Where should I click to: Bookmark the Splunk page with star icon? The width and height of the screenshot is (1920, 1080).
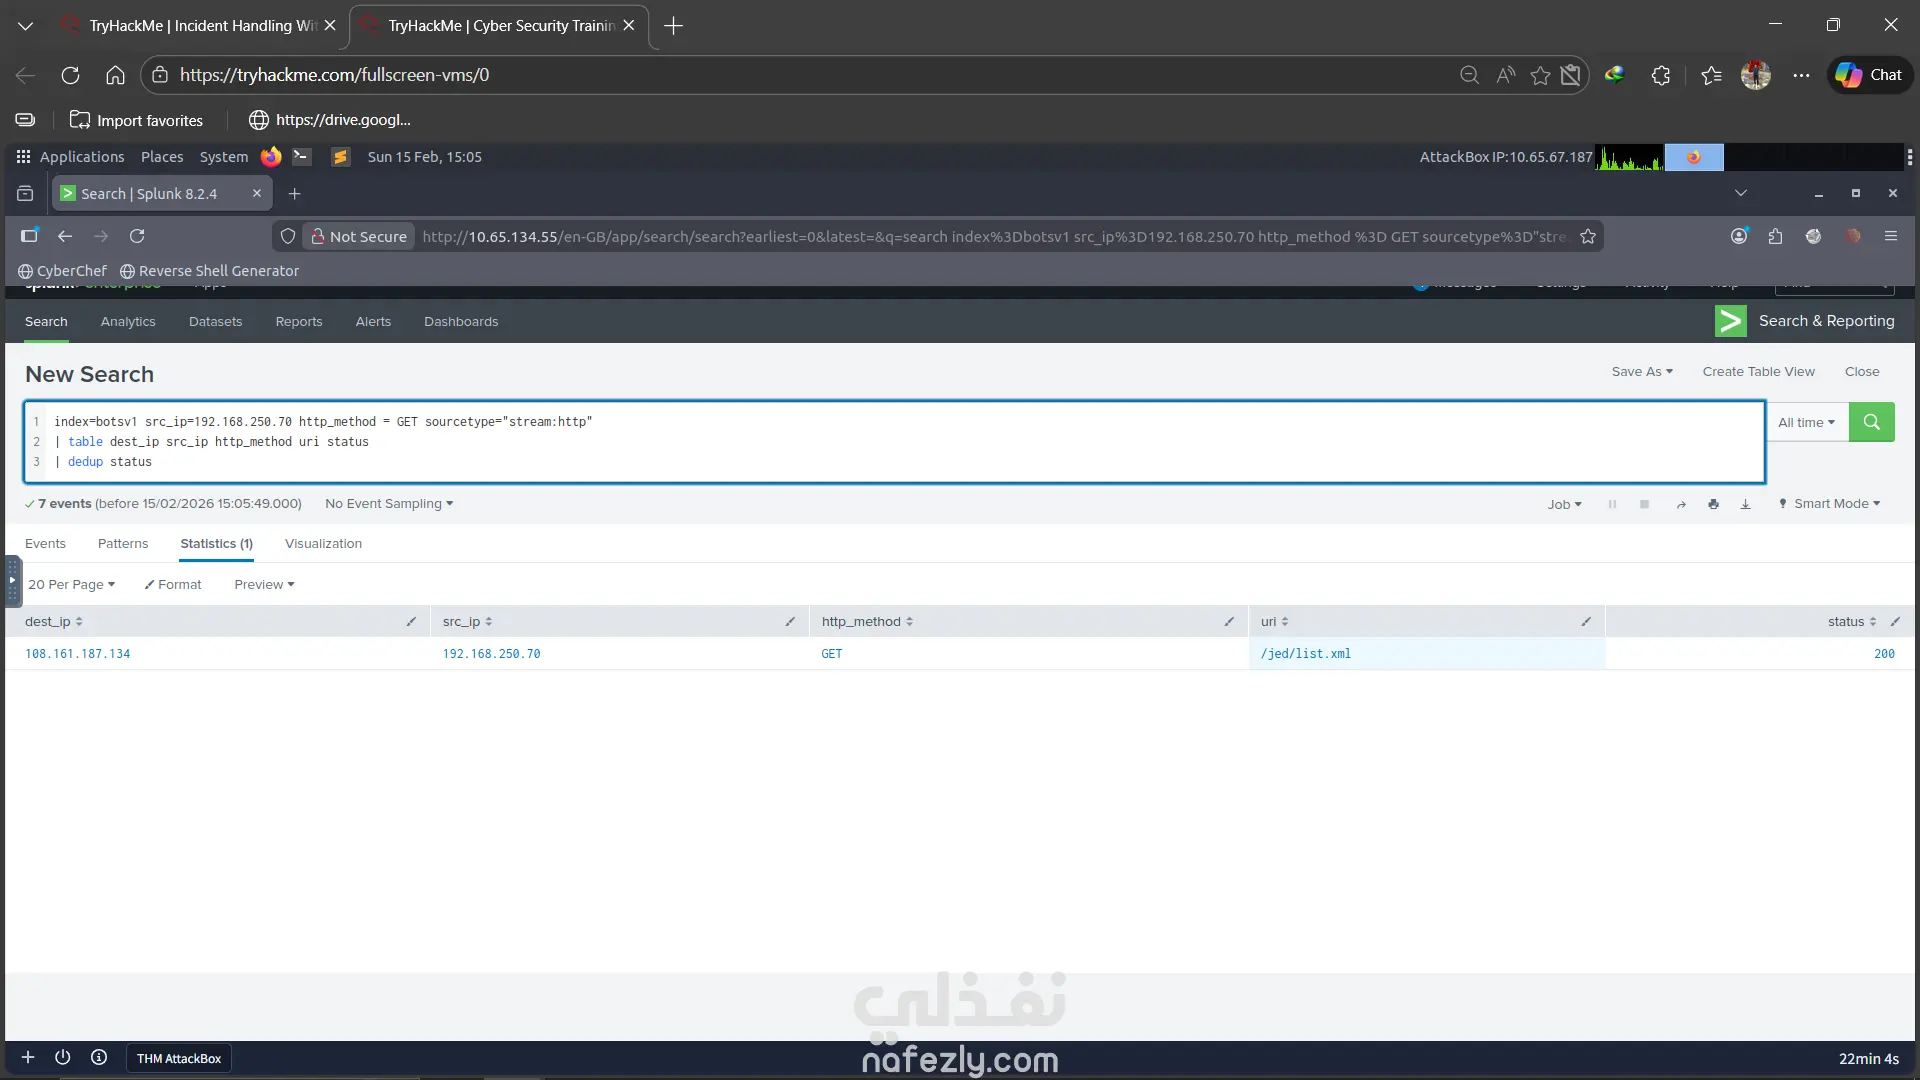click(1588, 236)
